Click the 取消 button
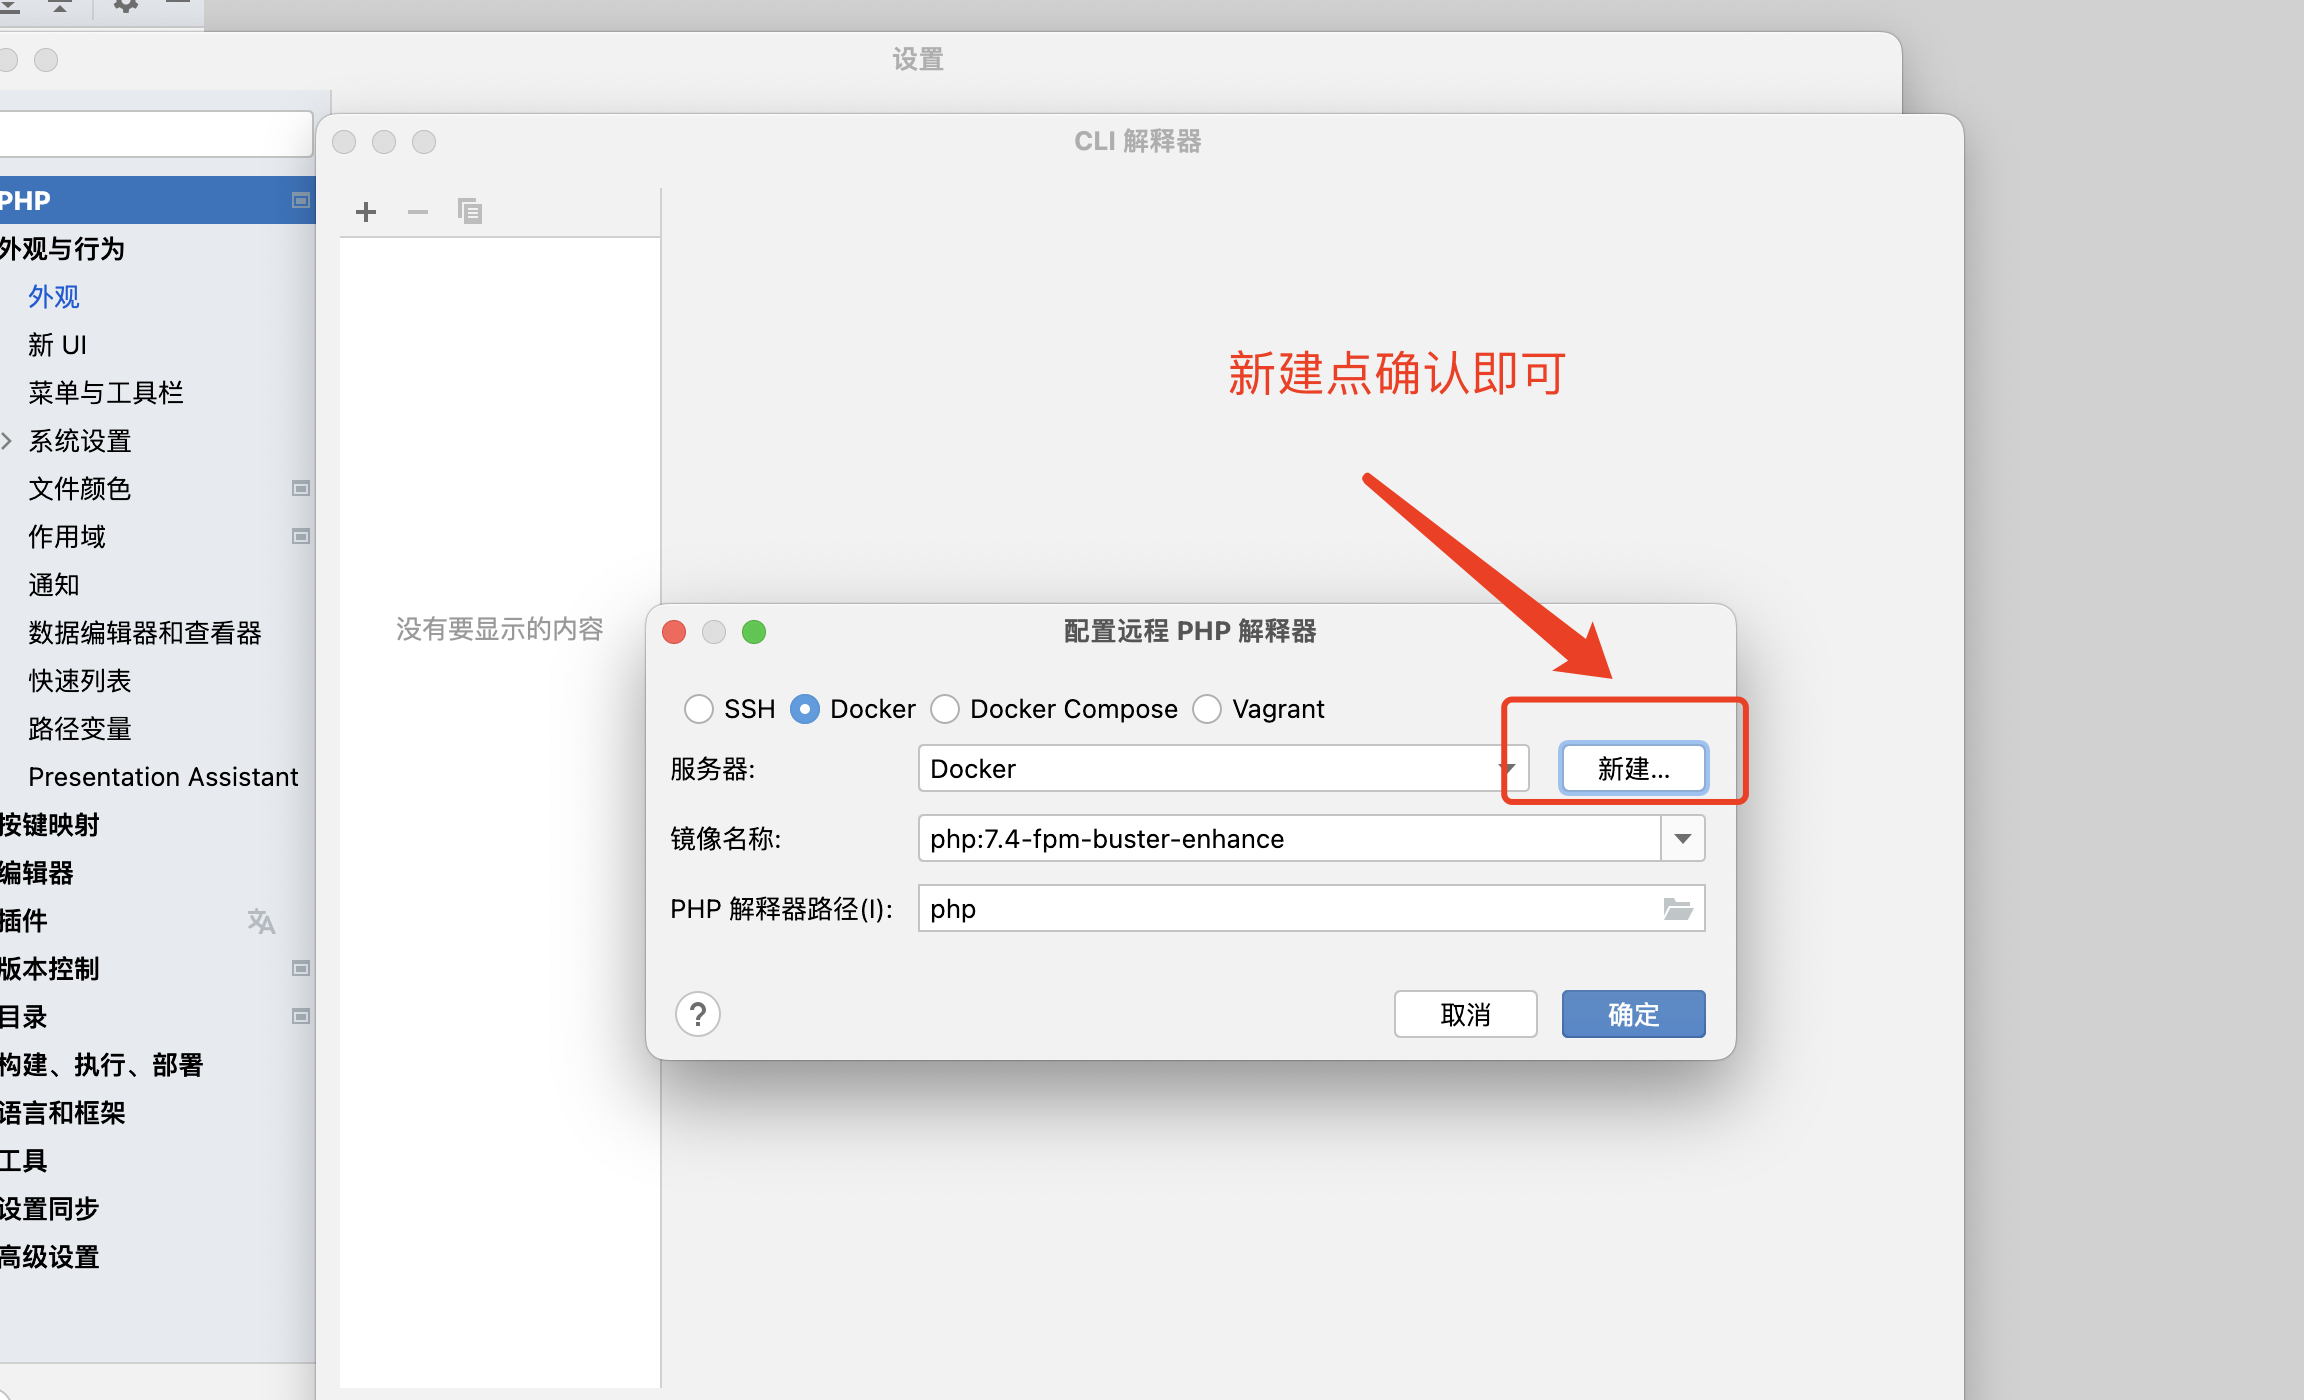2304x1400 pixels. [x=1465, y=1015]
